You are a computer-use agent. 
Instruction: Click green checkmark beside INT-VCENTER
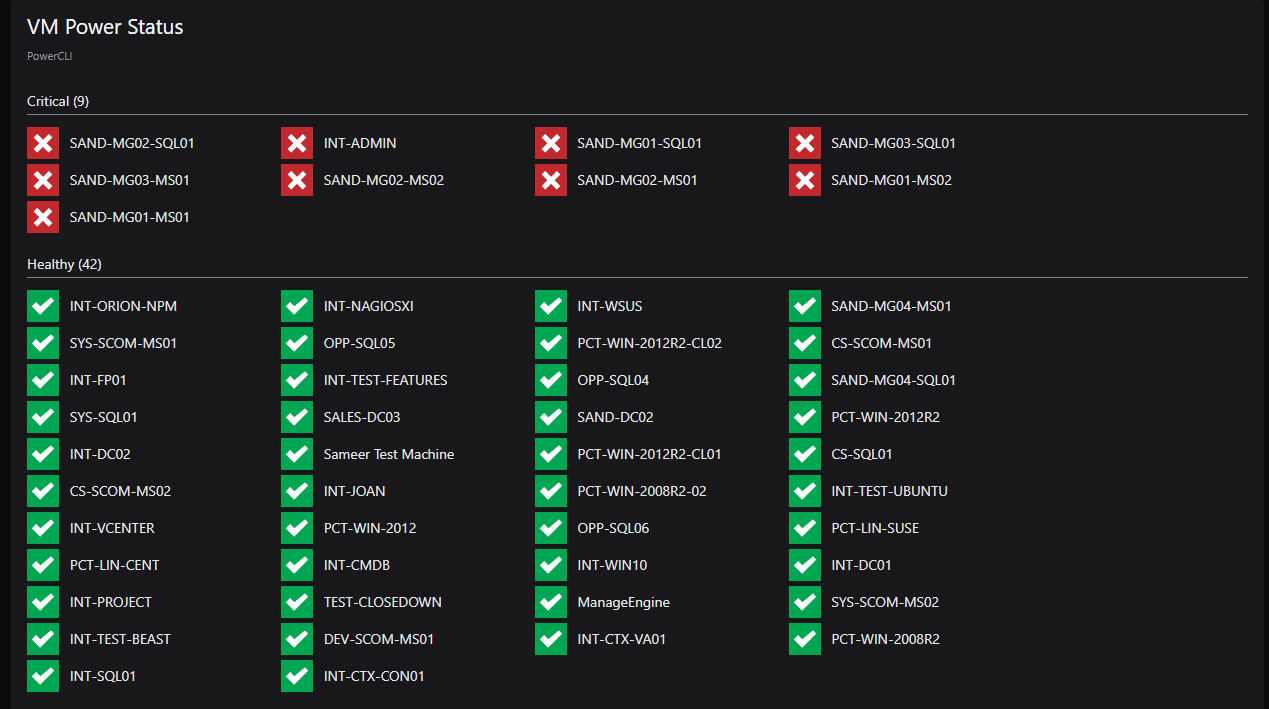pos(43,528)
